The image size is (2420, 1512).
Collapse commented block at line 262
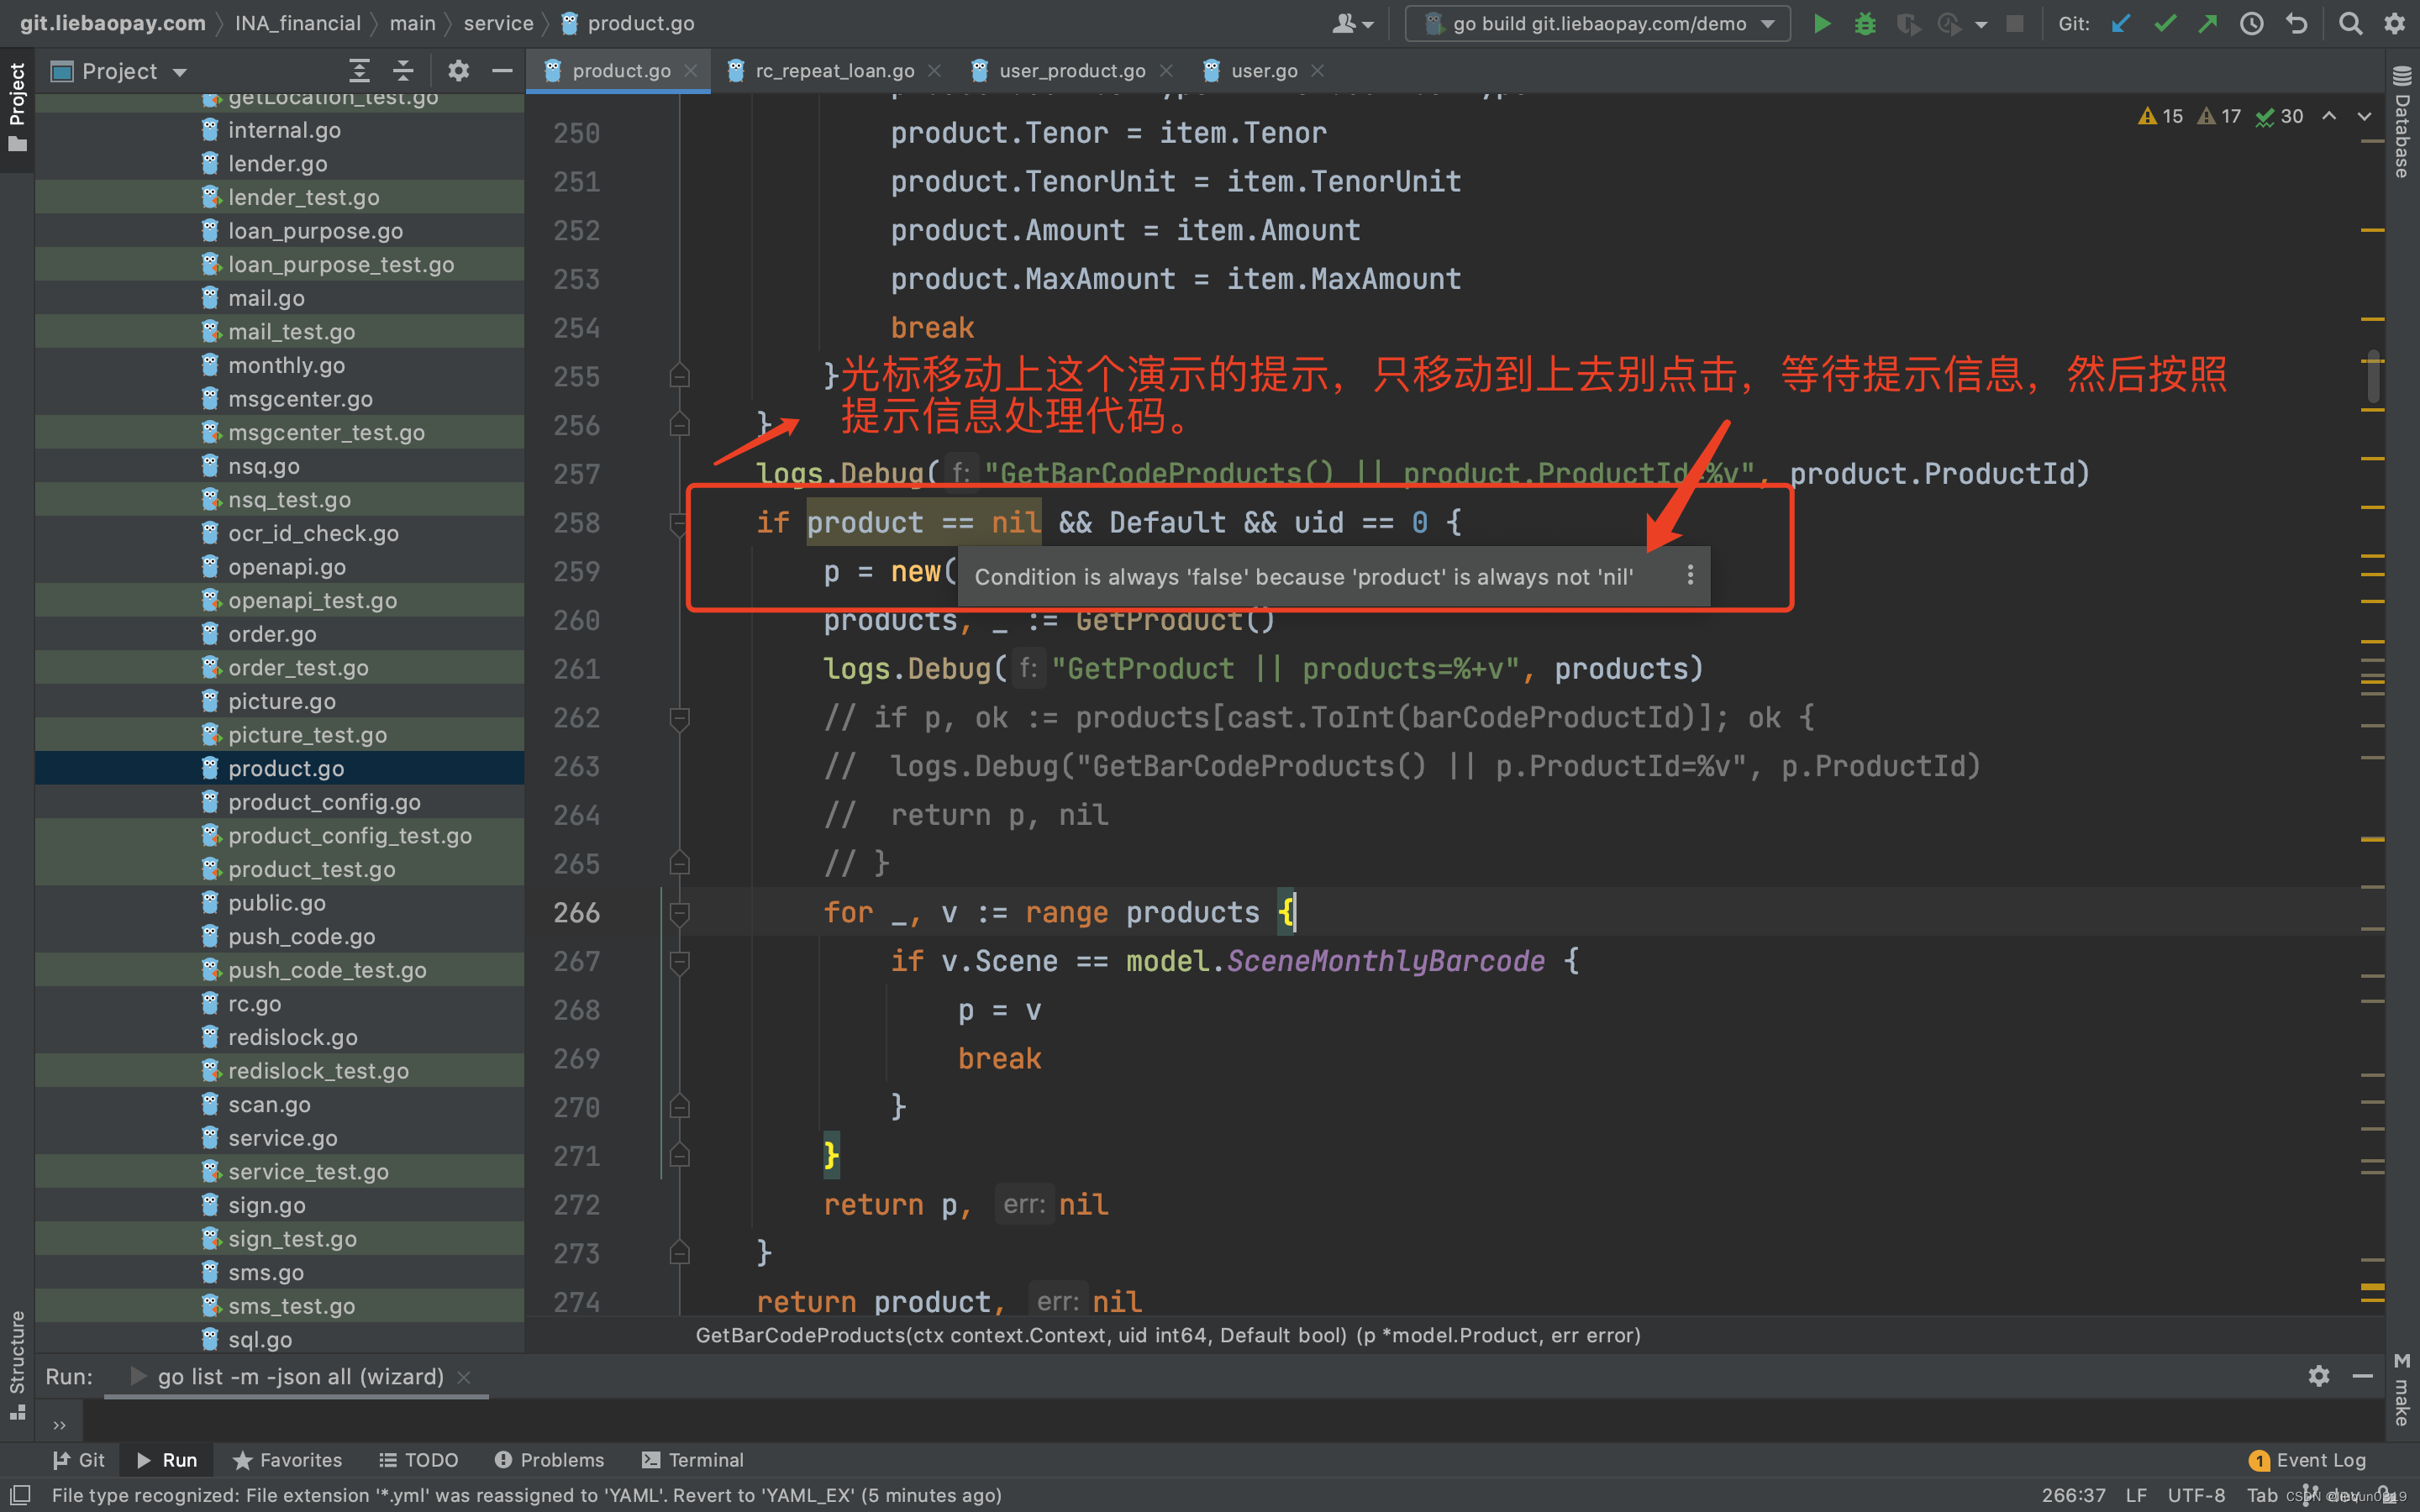tap(679, 717)
